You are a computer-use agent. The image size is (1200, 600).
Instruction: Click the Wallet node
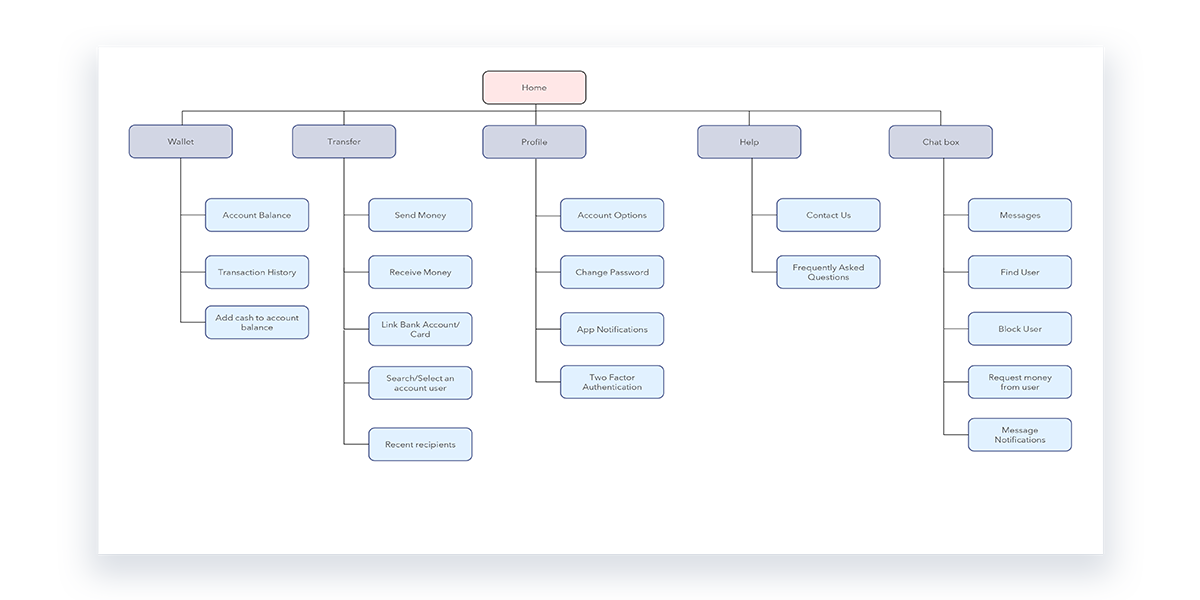click(180, 141)
